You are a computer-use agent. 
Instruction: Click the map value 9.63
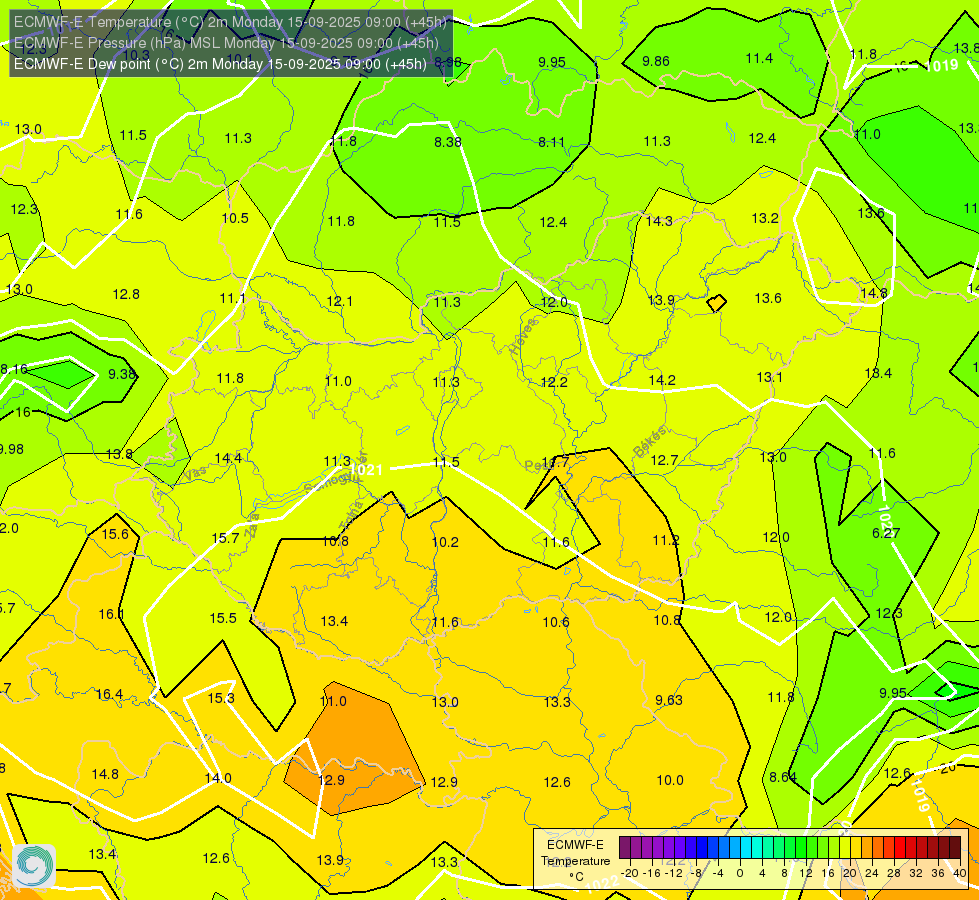pos(669,700)
